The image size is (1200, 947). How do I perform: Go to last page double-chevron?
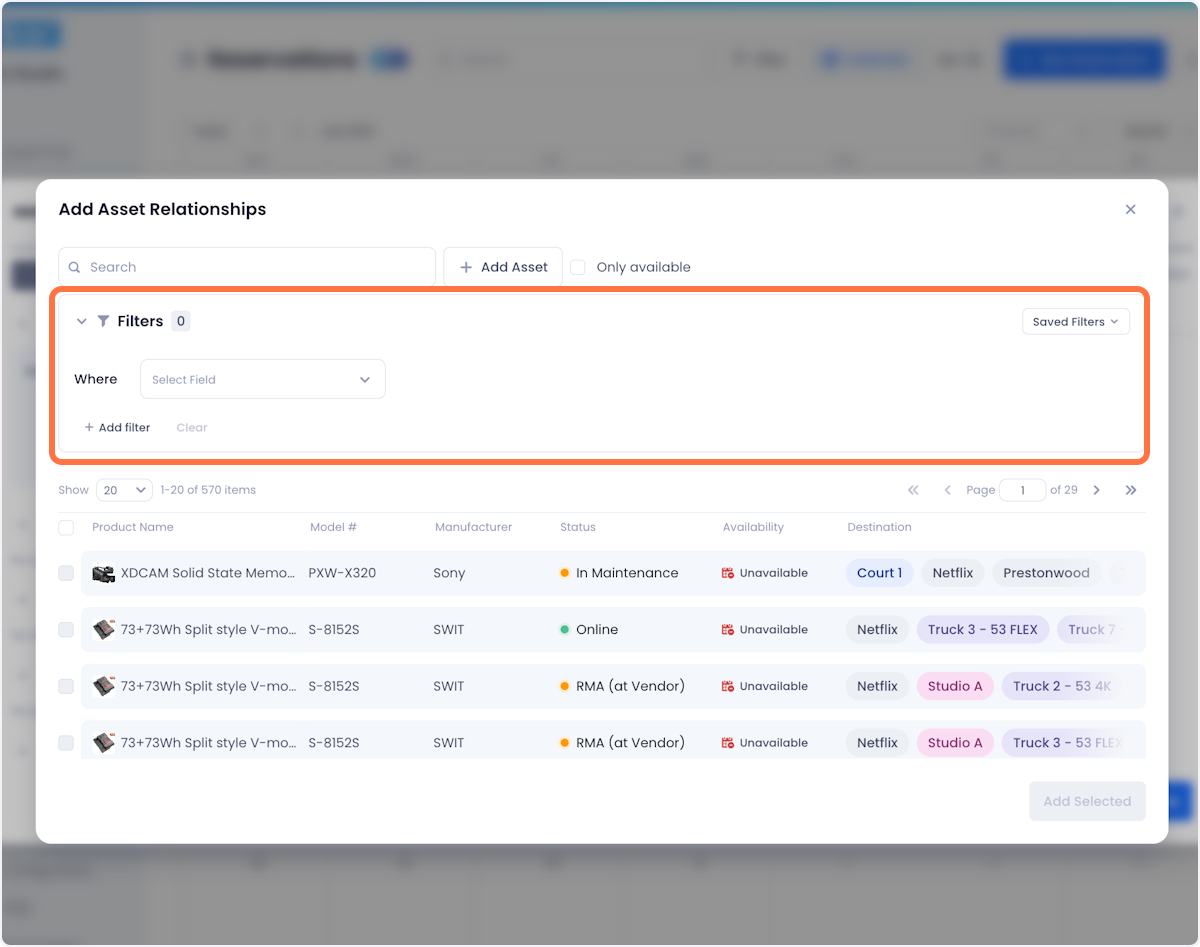1131,490
